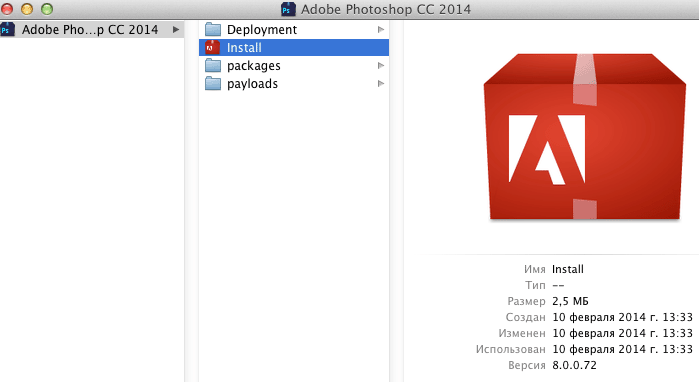Expand the payloads folder arrow
699x382 pixels.
pyautogui.click(x=381, y=83)
